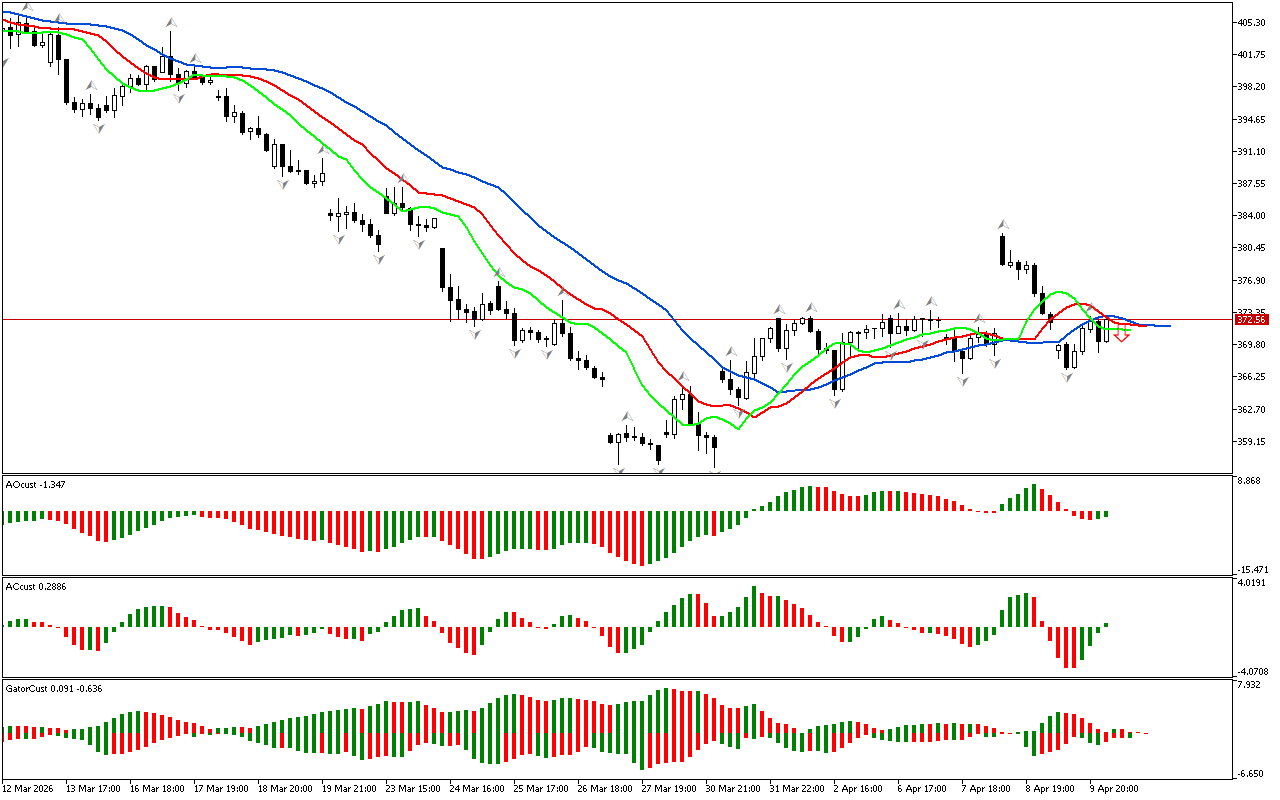This screenshot has height=800, width=1280.
Task: Click the 7.932 GatorCust scale value
Action: (1249, 686)
